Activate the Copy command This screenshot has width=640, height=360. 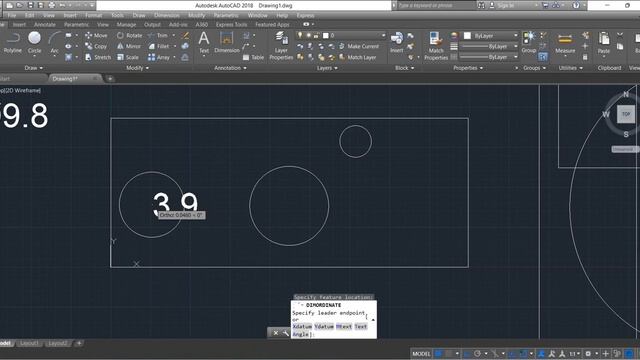tap(96, 47)
